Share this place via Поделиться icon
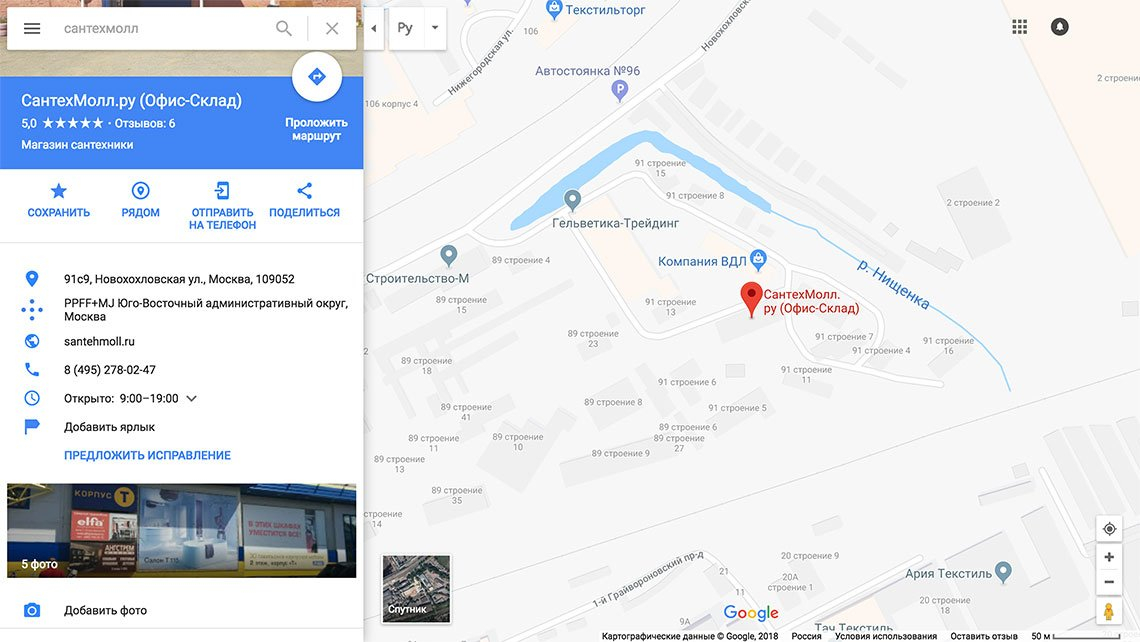 305,190
